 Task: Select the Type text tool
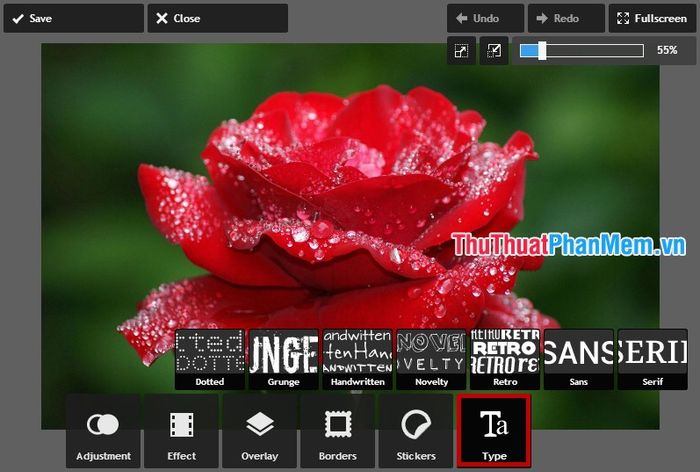coord(494,431)
